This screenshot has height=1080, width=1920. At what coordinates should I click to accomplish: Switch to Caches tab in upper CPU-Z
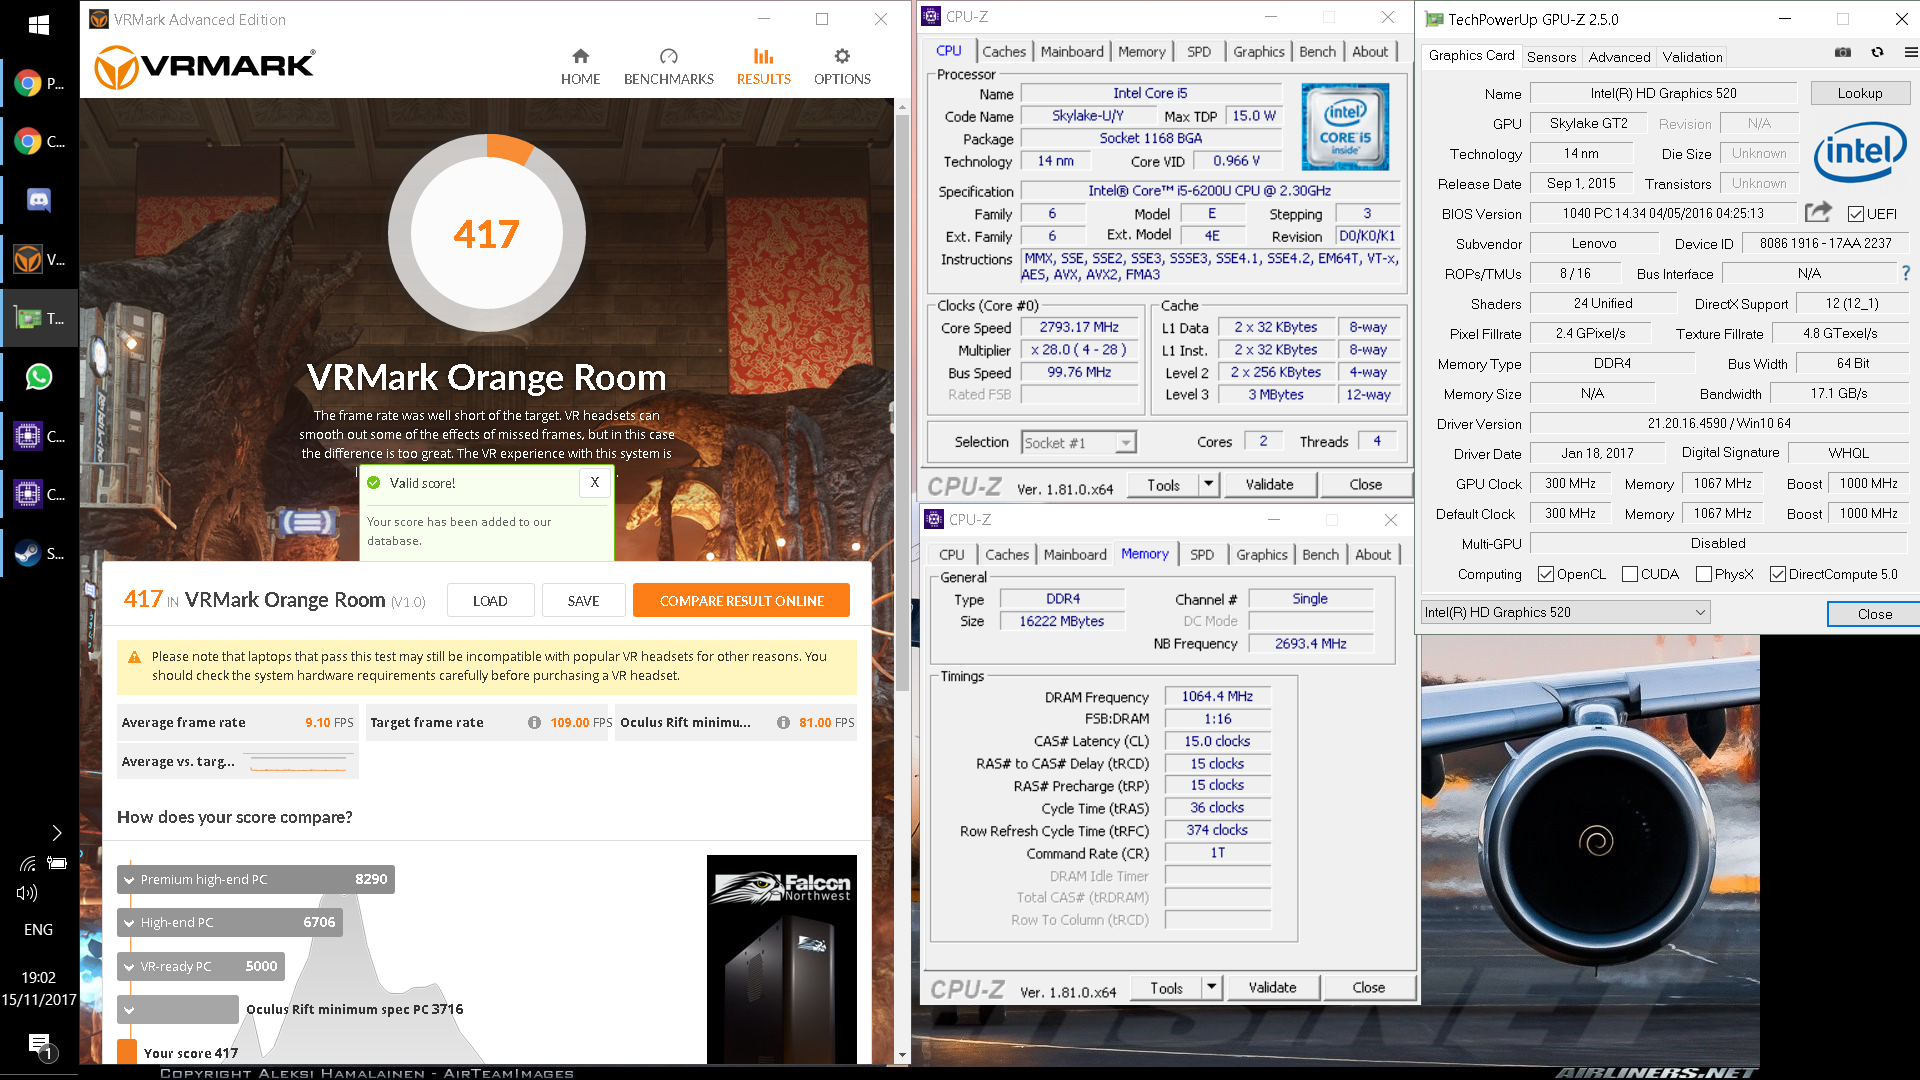pyautogui.click(x=1004, y=51)
